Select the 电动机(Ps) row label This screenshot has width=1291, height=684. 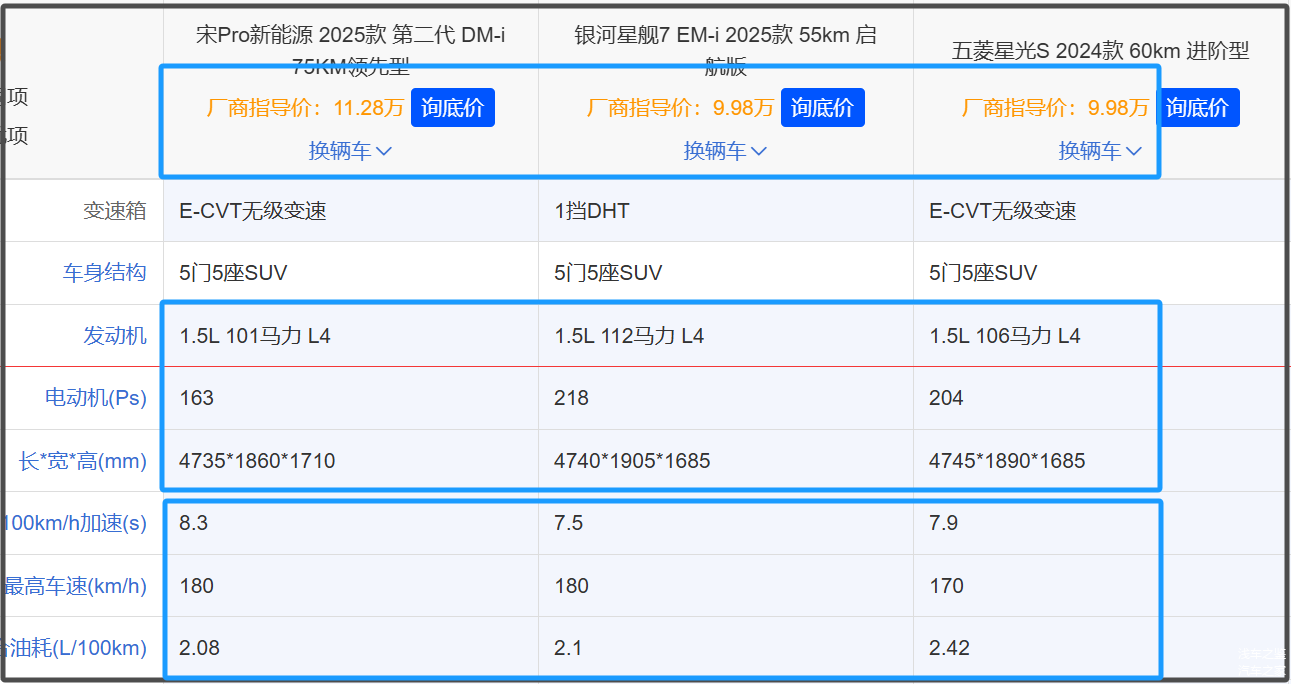point(95,398)
